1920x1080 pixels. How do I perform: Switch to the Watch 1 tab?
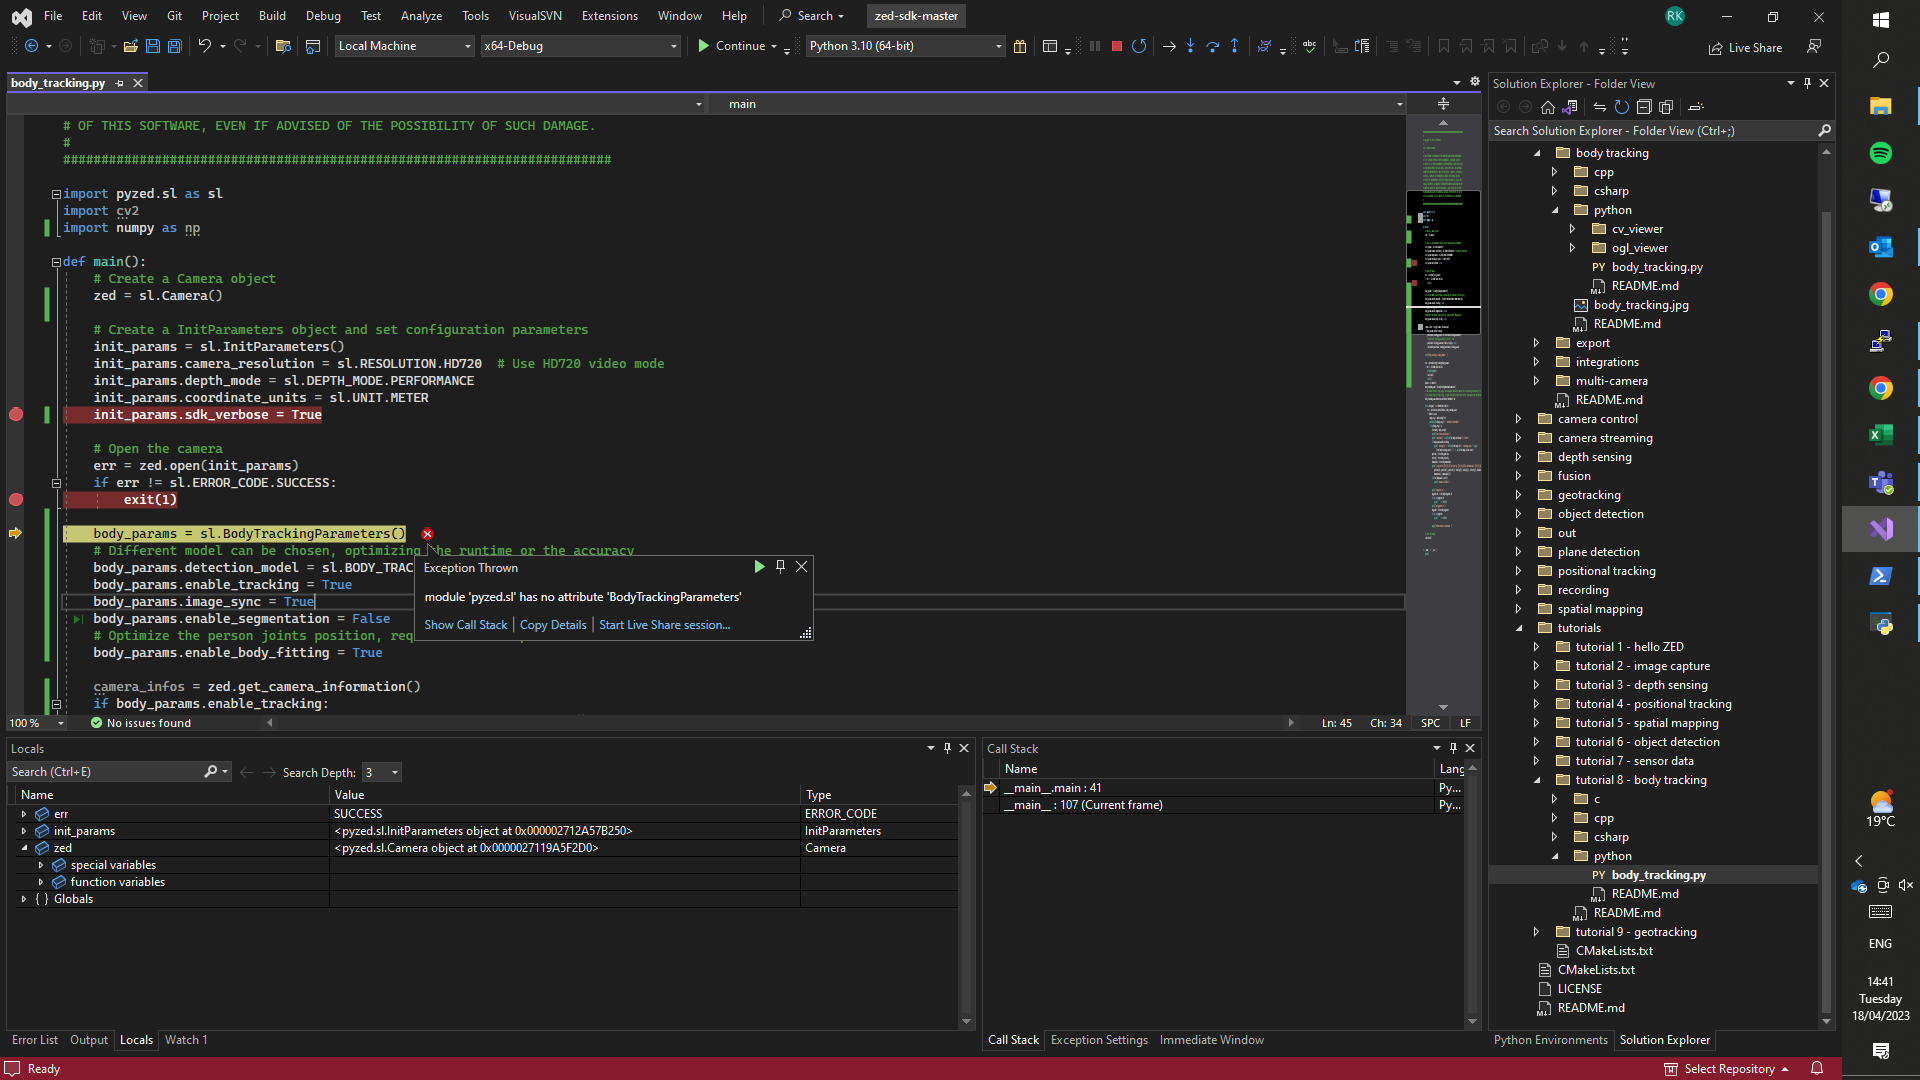tap(185, 1040)
